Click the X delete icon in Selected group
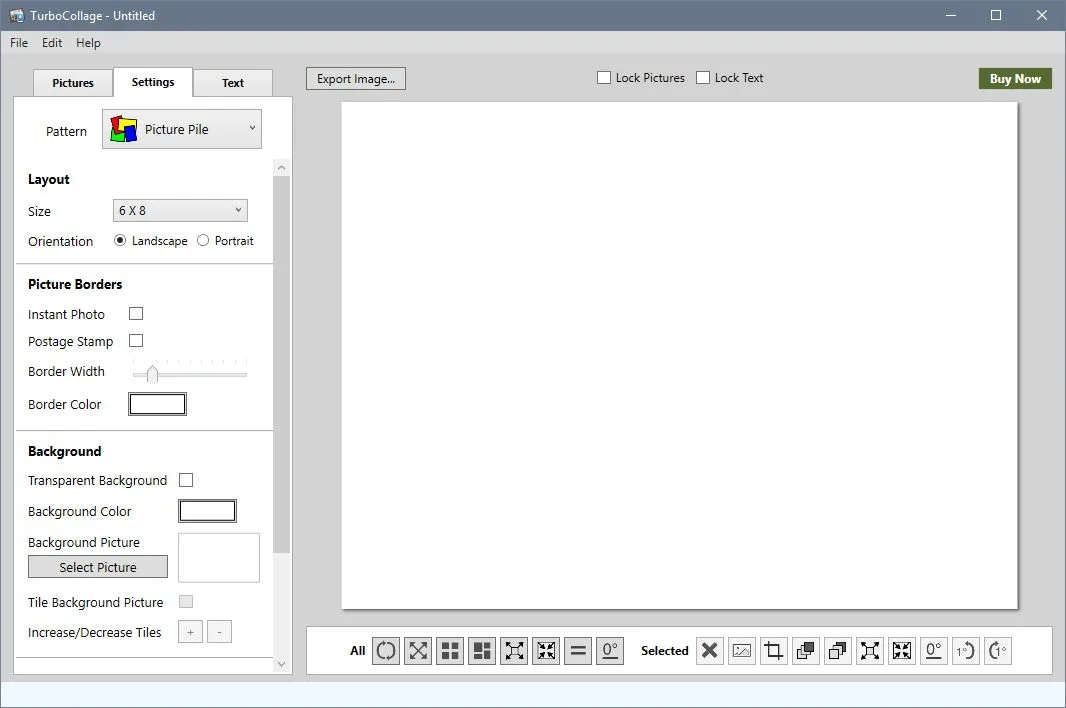 click(710, 651)
